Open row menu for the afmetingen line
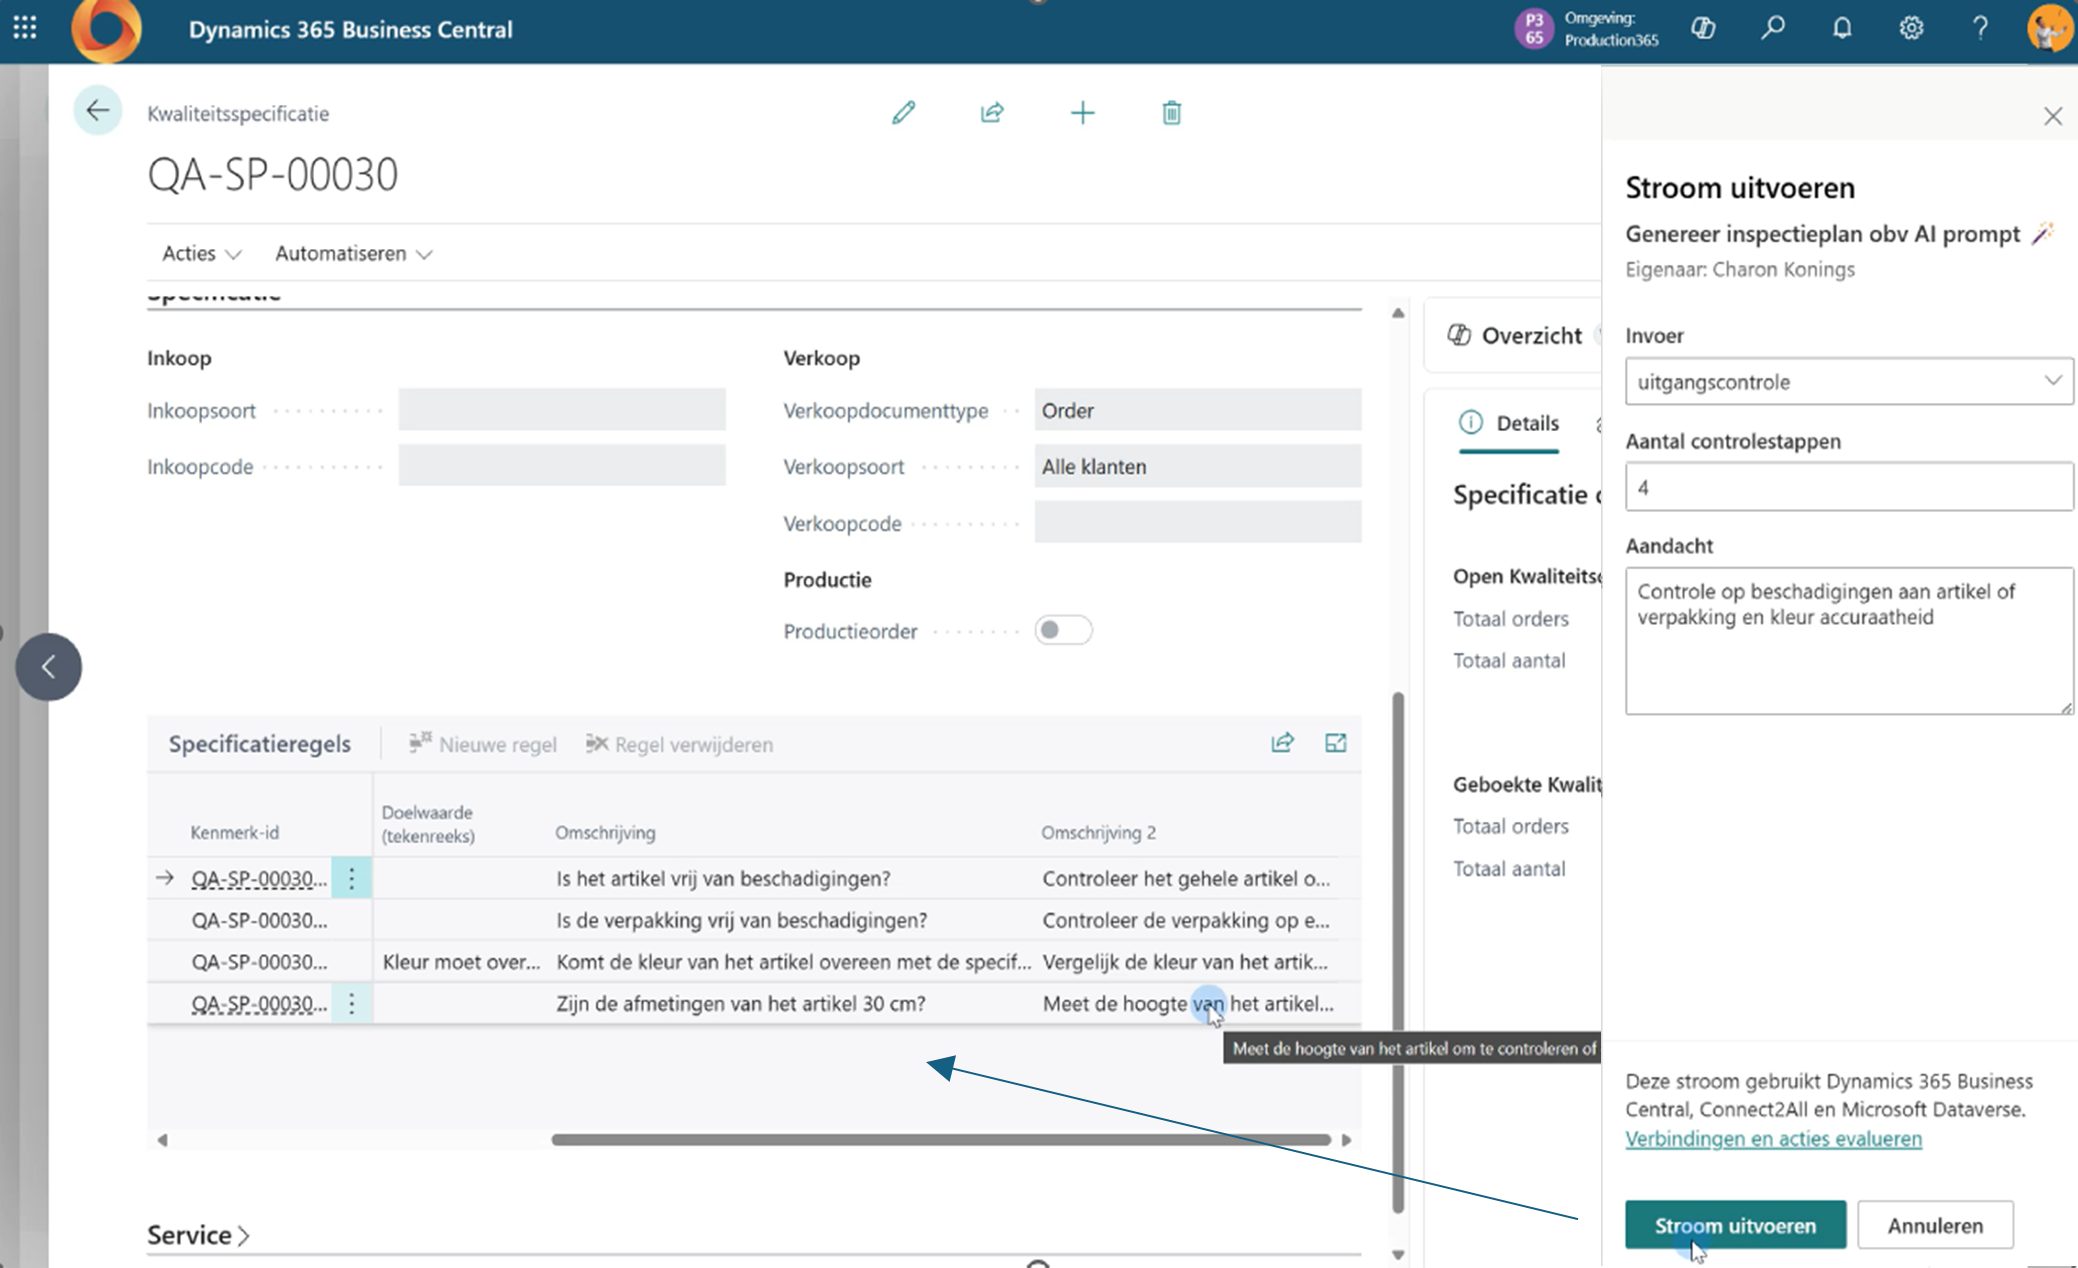 click(x=351, y=1003)
